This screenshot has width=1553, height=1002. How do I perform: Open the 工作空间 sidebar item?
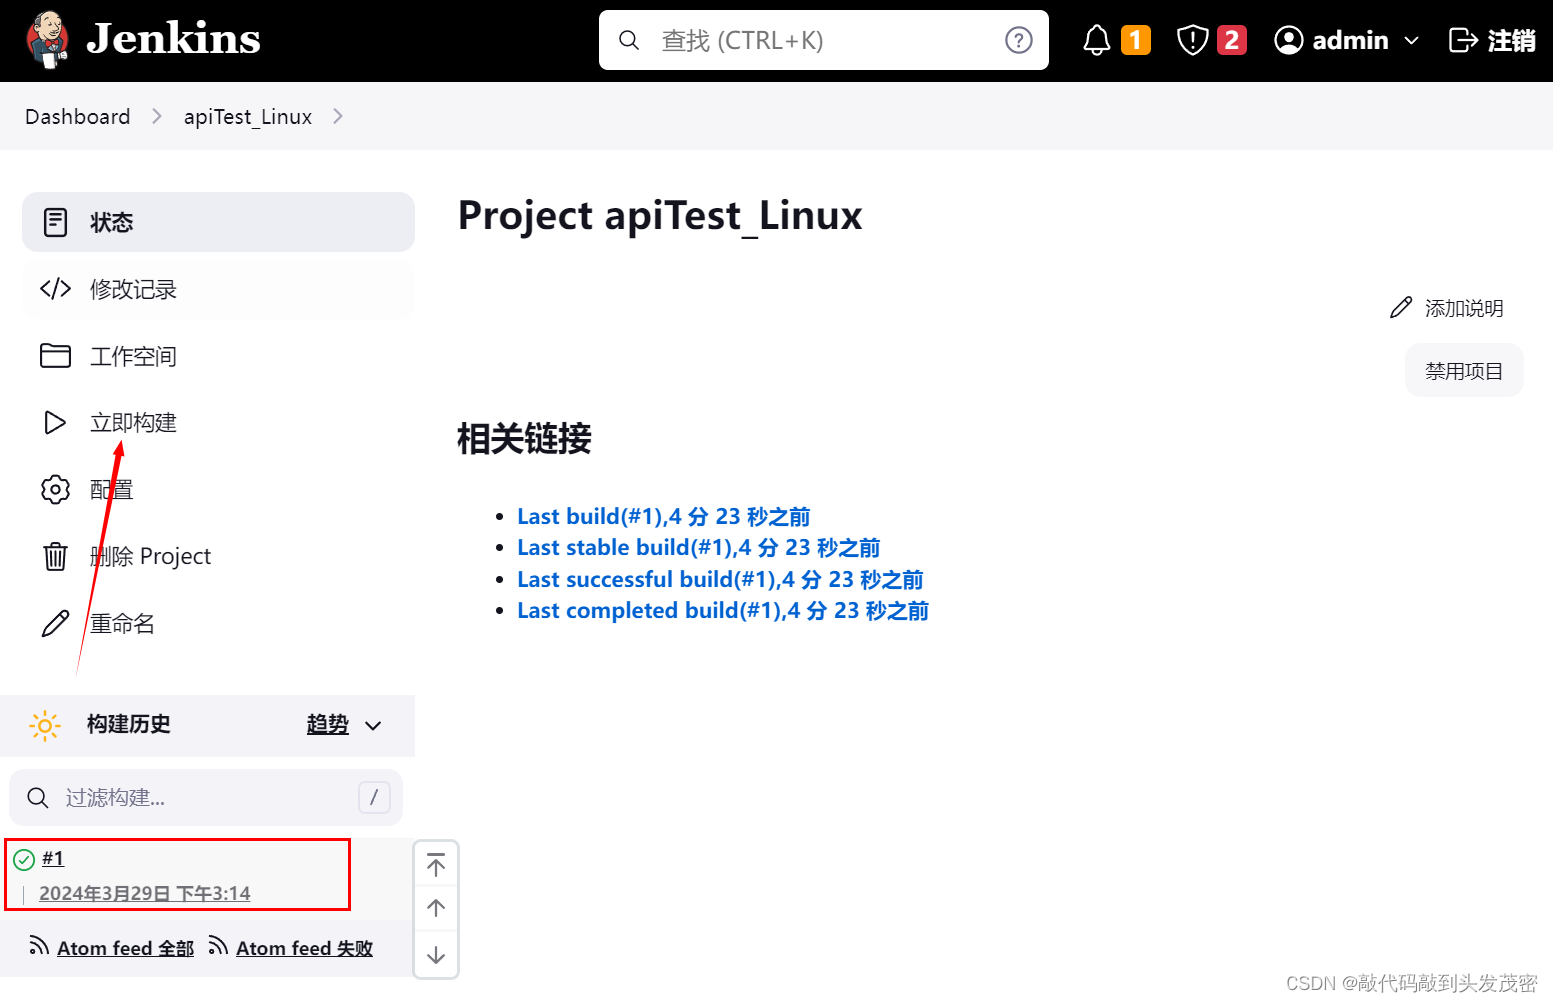133,356
